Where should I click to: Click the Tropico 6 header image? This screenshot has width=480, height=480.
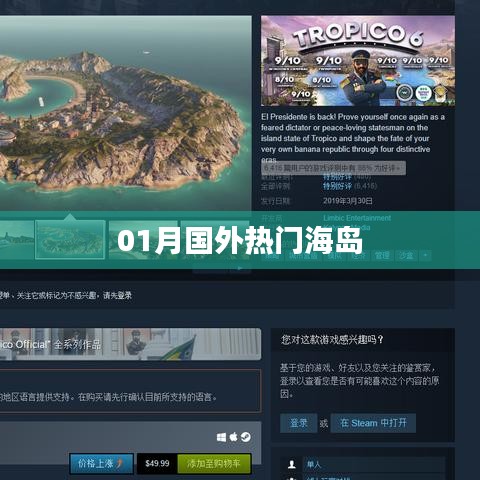pos(358,61)
